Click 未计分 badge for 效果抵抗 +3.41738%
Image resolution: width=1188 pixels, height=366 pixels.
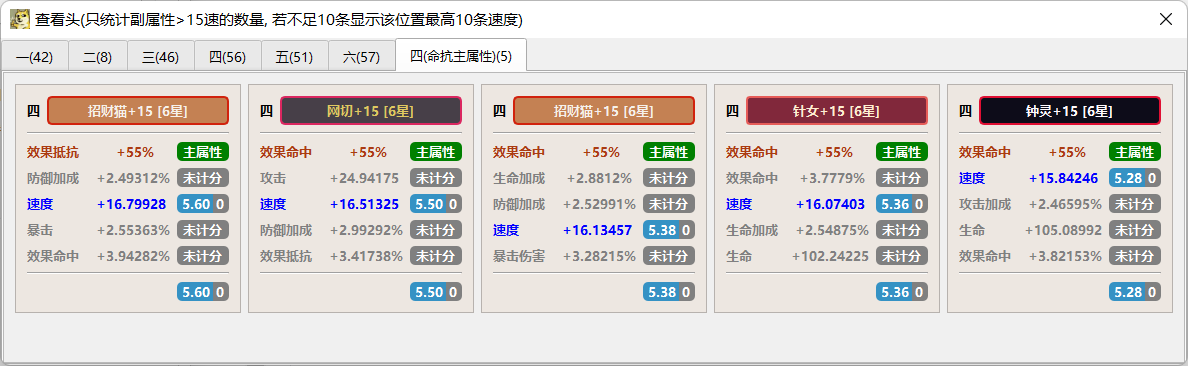click(x=436, y=255)
